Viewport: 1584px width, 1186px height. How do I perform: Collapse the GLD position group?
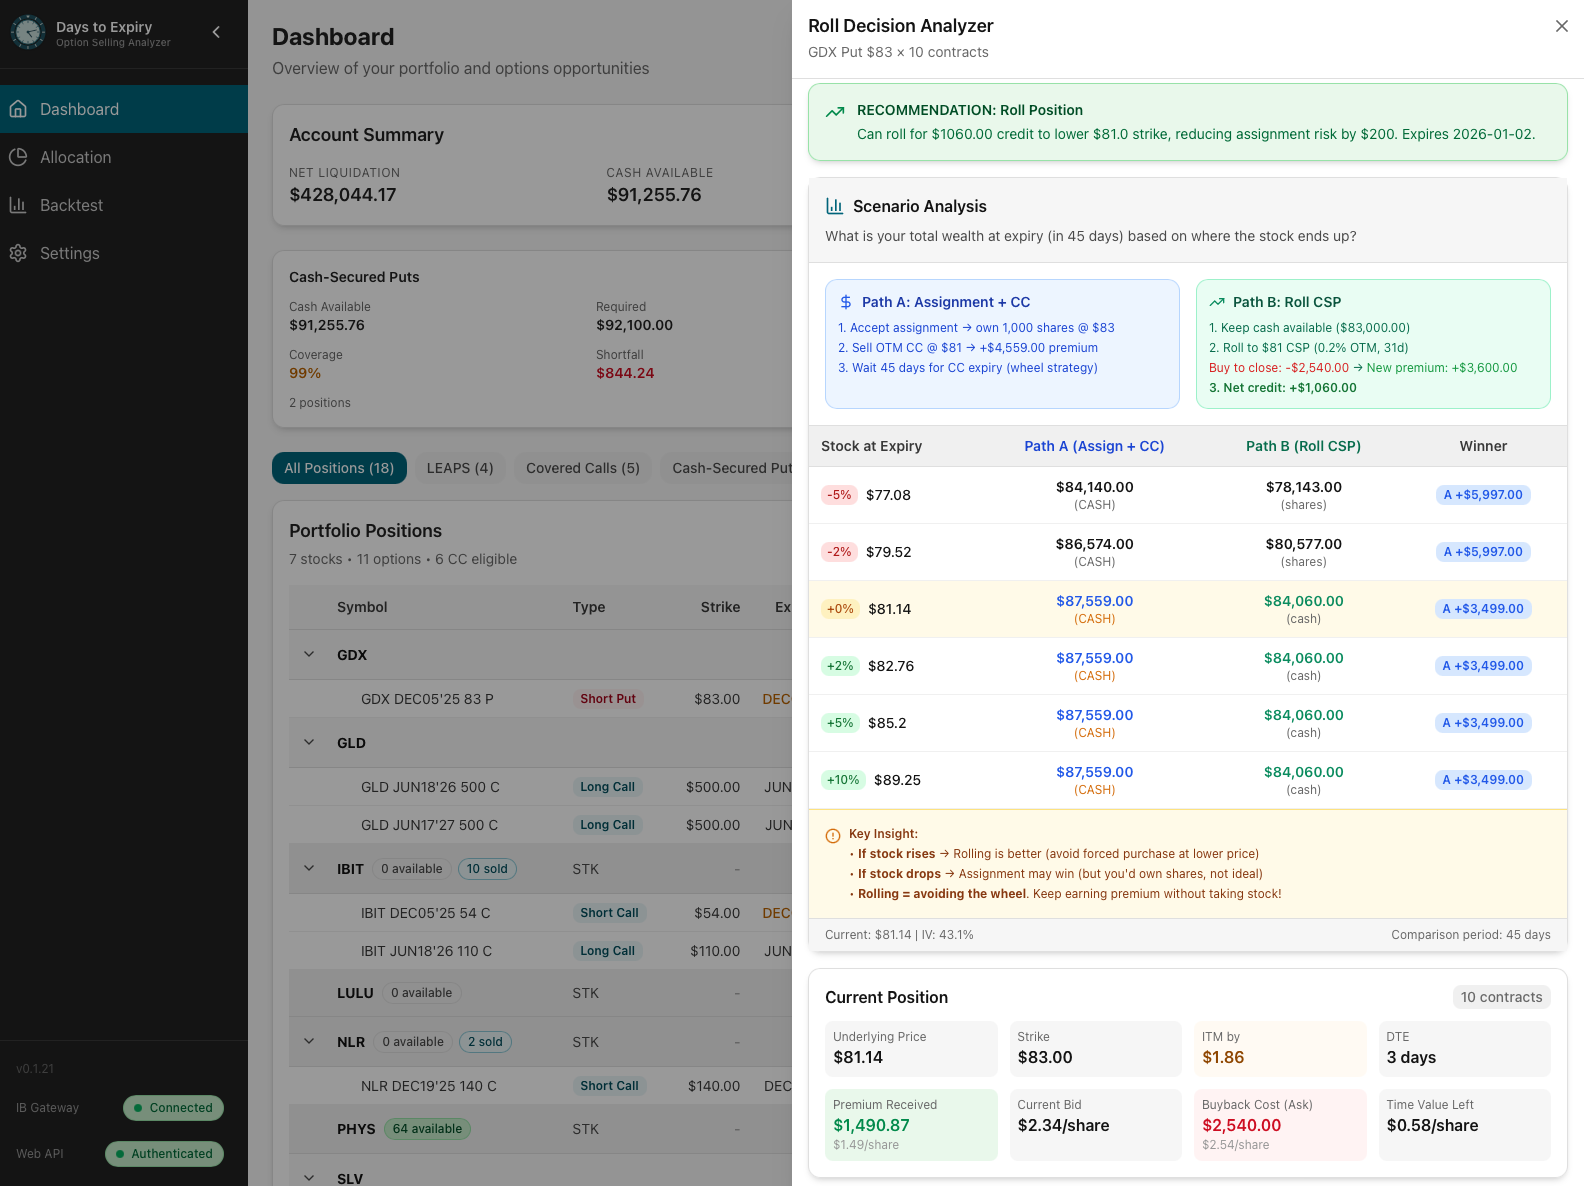tap(309, 742)
